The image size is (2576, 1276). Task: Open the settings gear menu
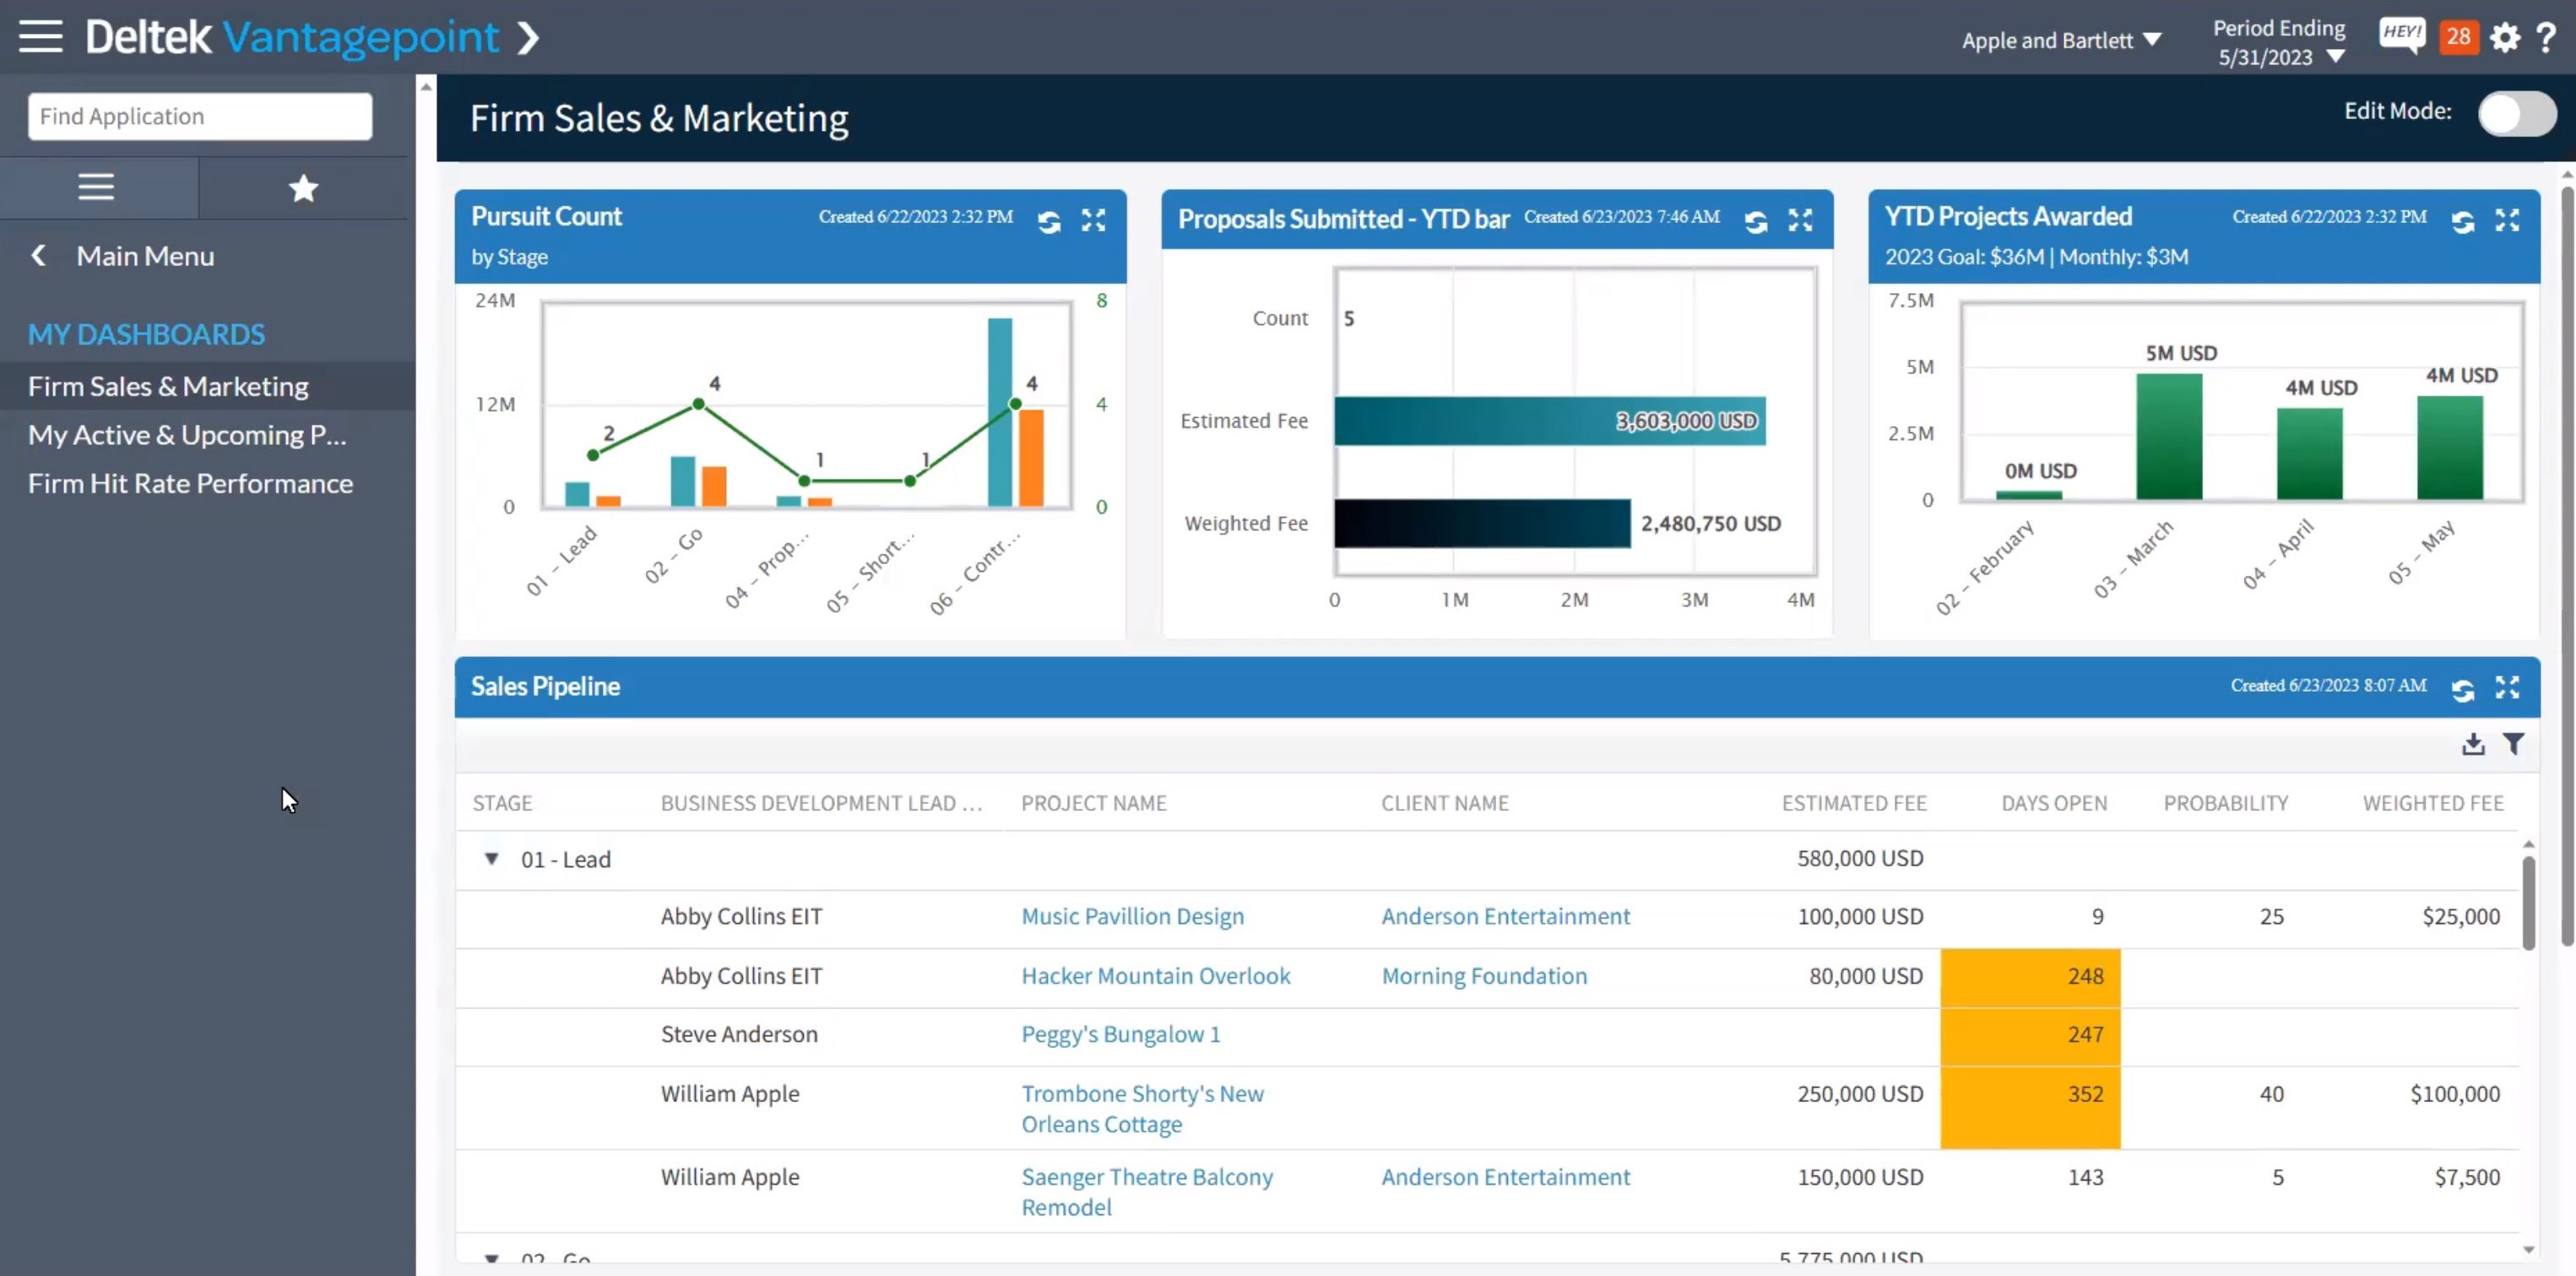[x=2506, y=37]
